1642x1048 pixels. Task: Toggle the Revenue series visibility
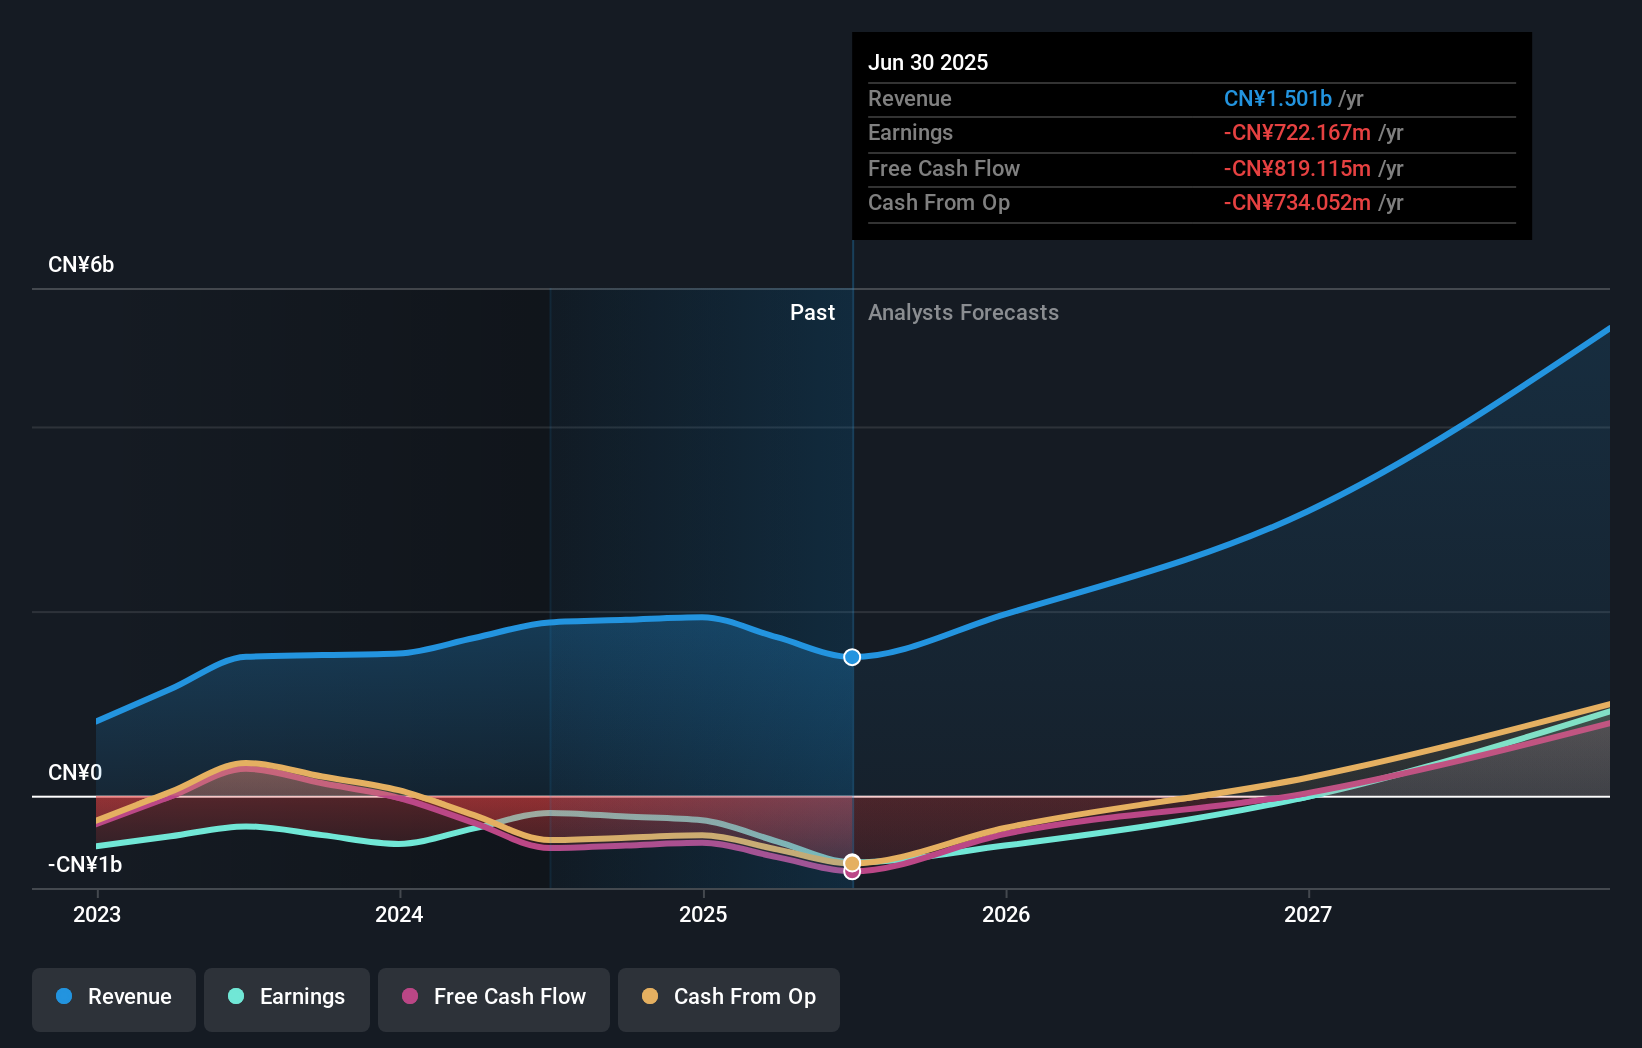(113, 997)
